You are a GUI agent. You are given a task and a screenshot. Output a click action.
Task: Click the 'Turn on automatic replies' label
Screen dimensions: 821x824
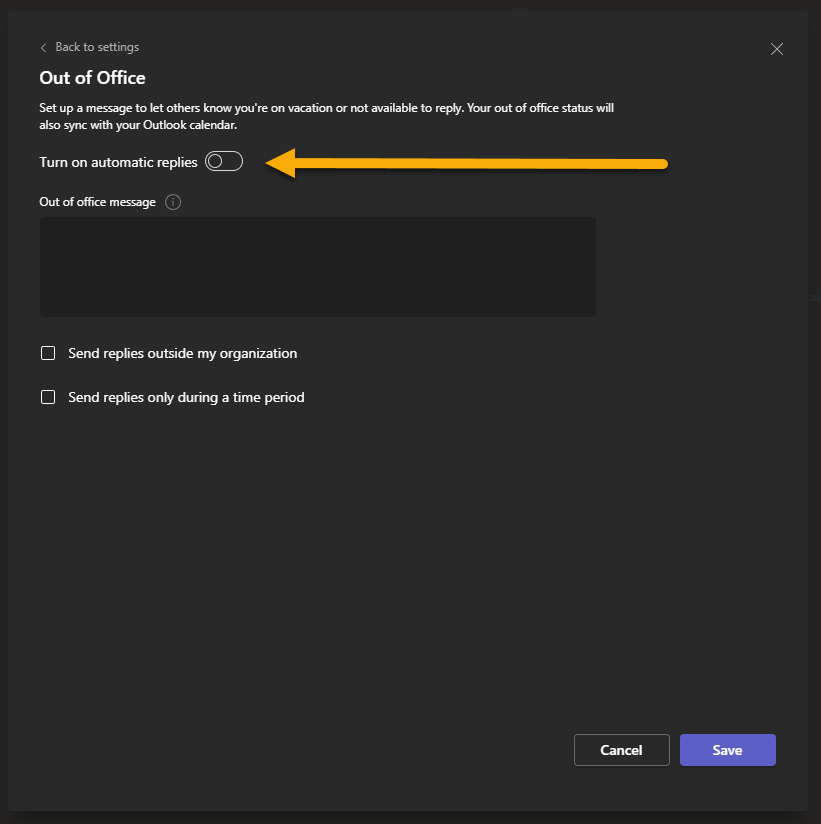(118, 162)
